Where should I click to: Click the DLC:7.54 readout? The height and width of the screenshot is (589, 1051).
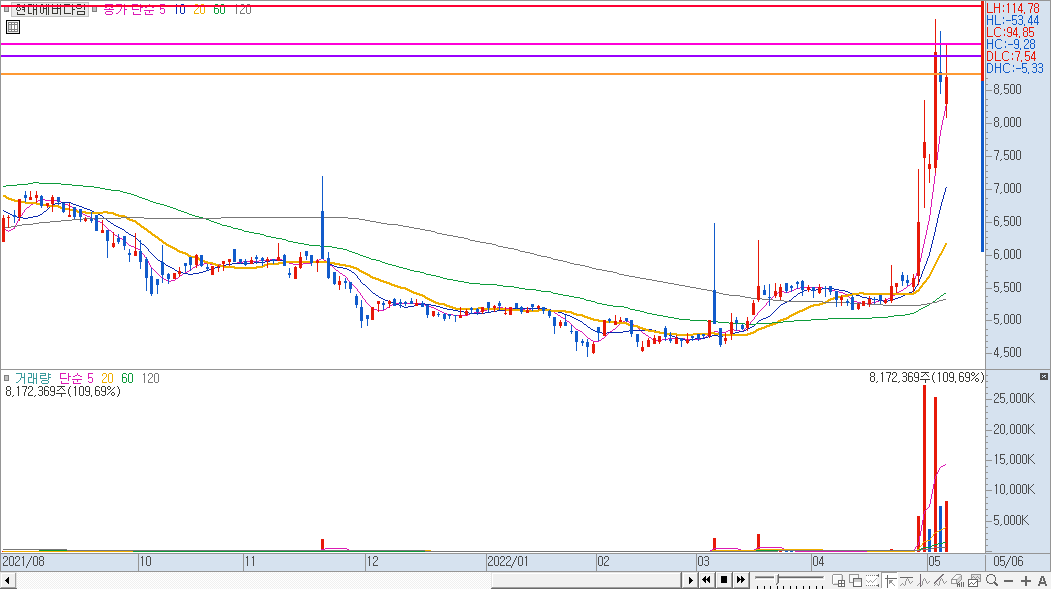click(1011, 56)
